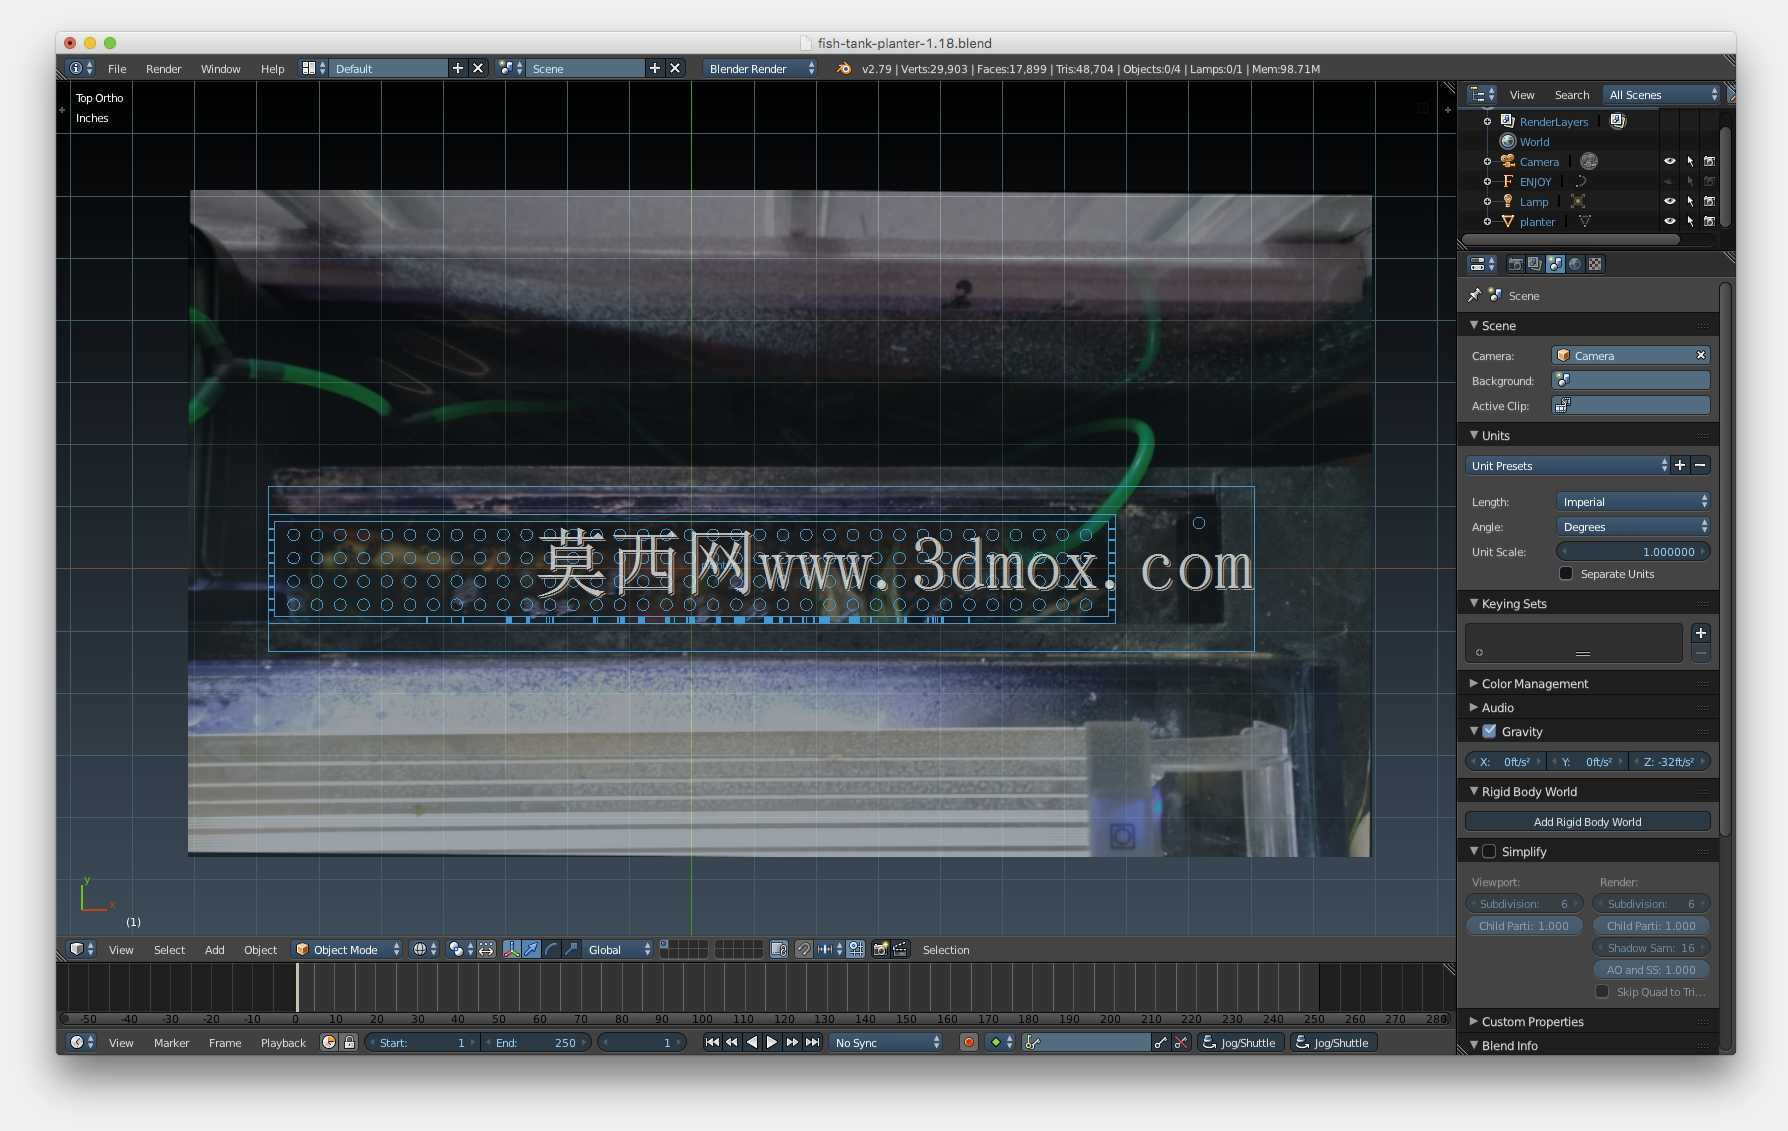1788x1131 pixels.
Task: Toggle the 3D manipulator widget
Action: pos(512,949)
